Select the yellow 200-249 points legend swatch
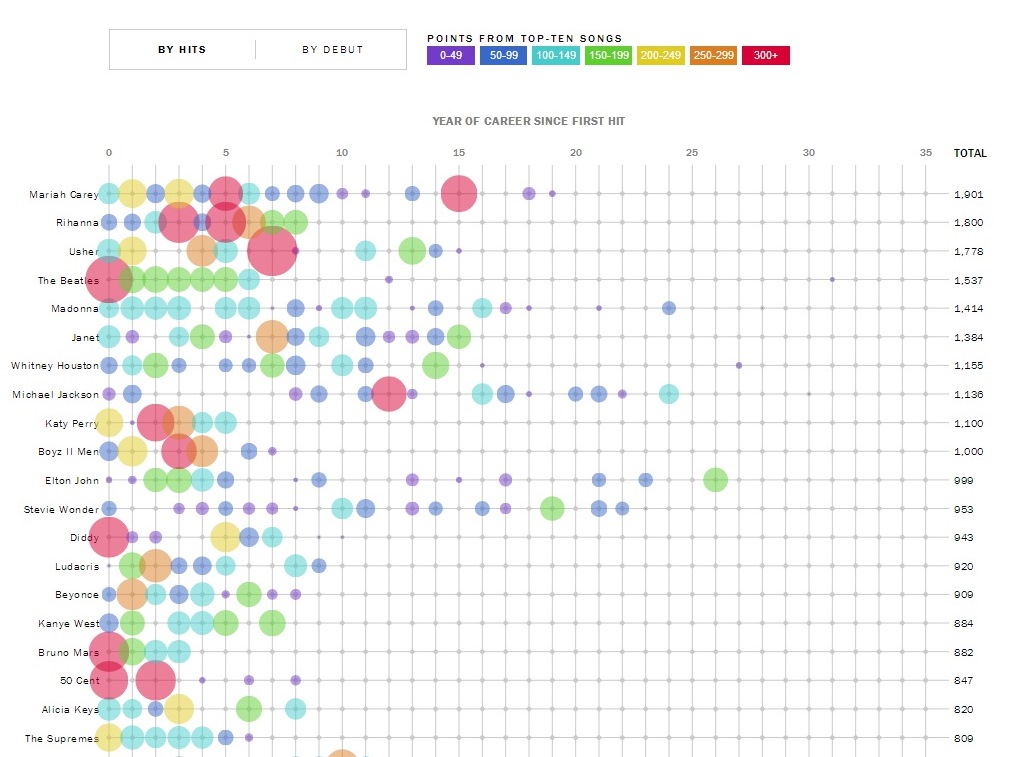1013x757 pixels. click(x=661, y=56)
